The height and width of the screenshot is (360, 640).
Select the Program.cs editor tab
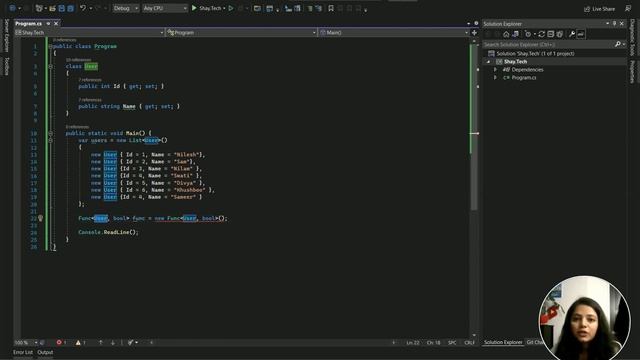[x=29, y=24]
